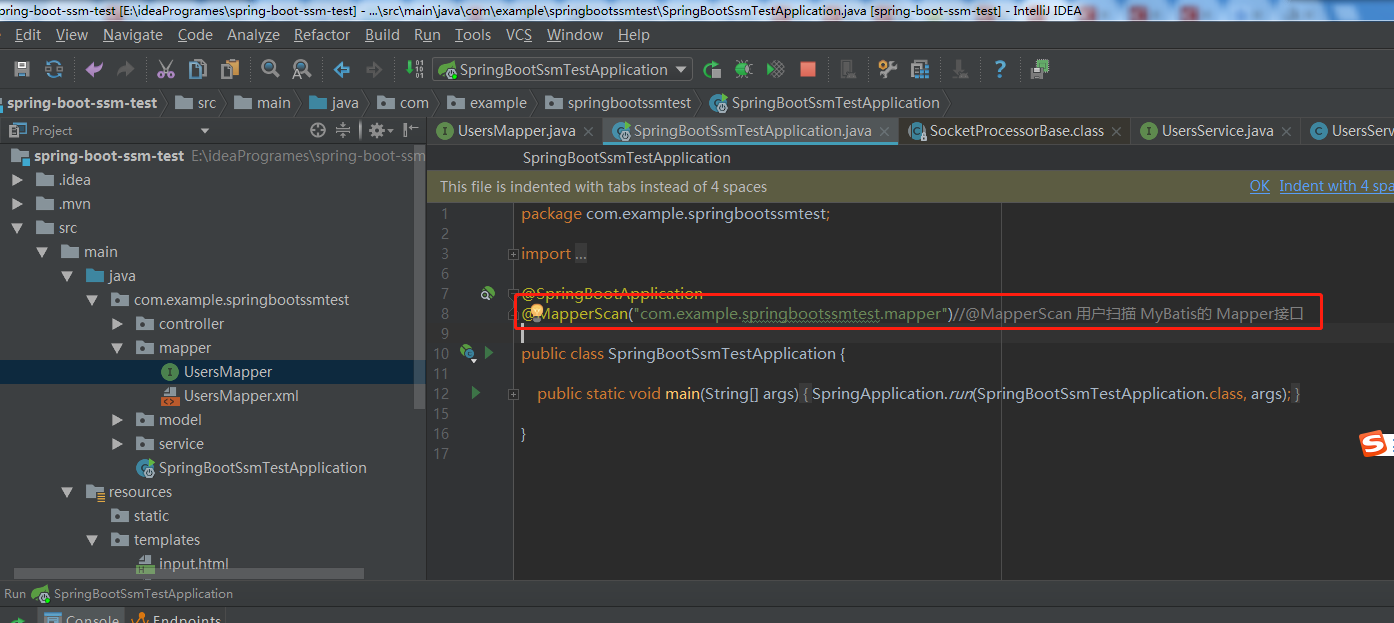Click the Spring bean gutter icon on line 7
Screen dimensions: 1394x623
tap(487, 293)
